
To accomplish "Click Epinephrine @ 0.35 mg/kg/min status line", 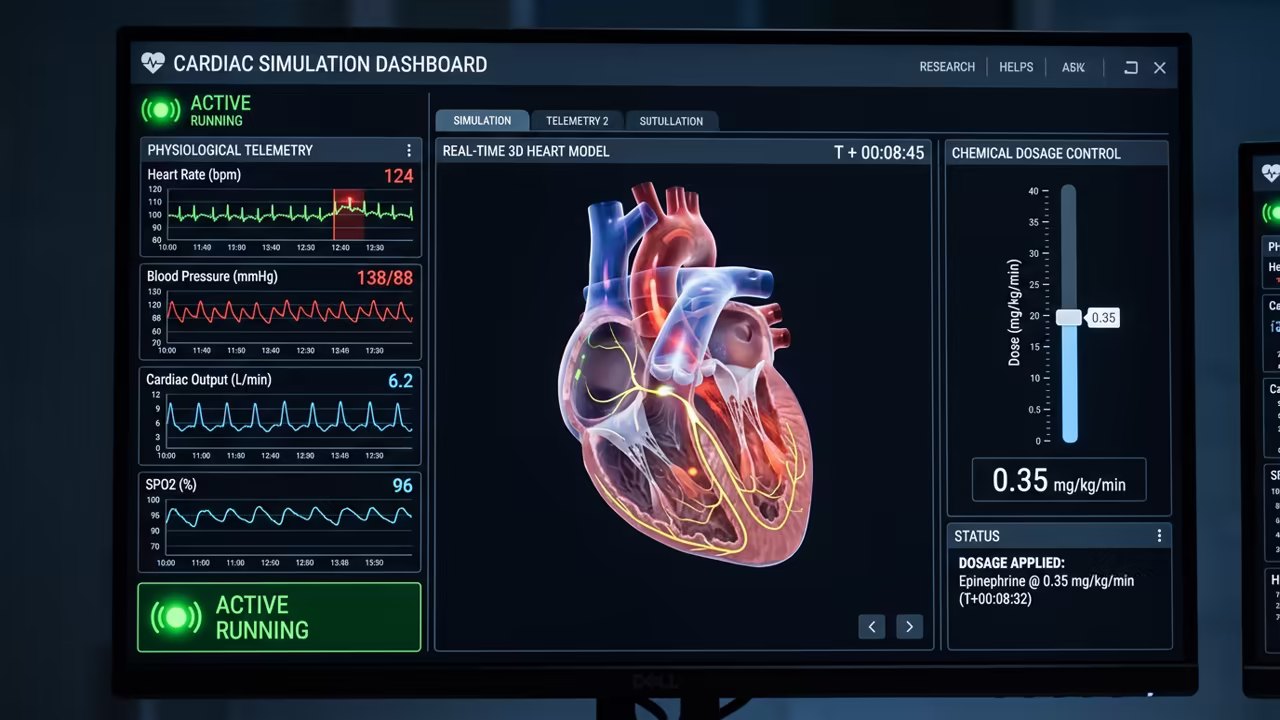I will tap(1046, 581).
